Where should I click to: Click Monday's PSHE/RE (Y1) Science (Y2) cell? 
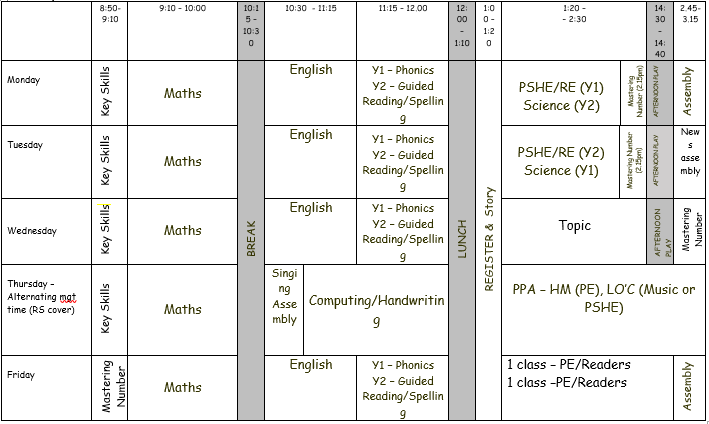coord(561,93)
